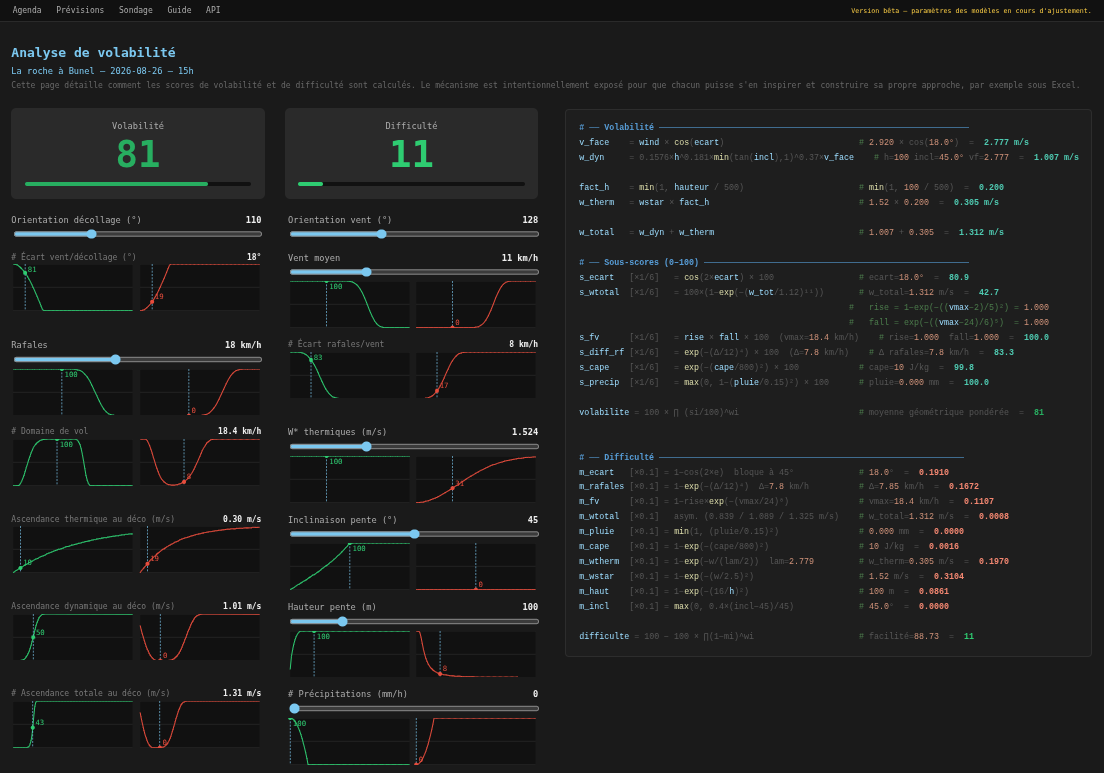Screen dimensions: 1104x773
Task: Open the Agenda menu item
Action: [27, 10]
